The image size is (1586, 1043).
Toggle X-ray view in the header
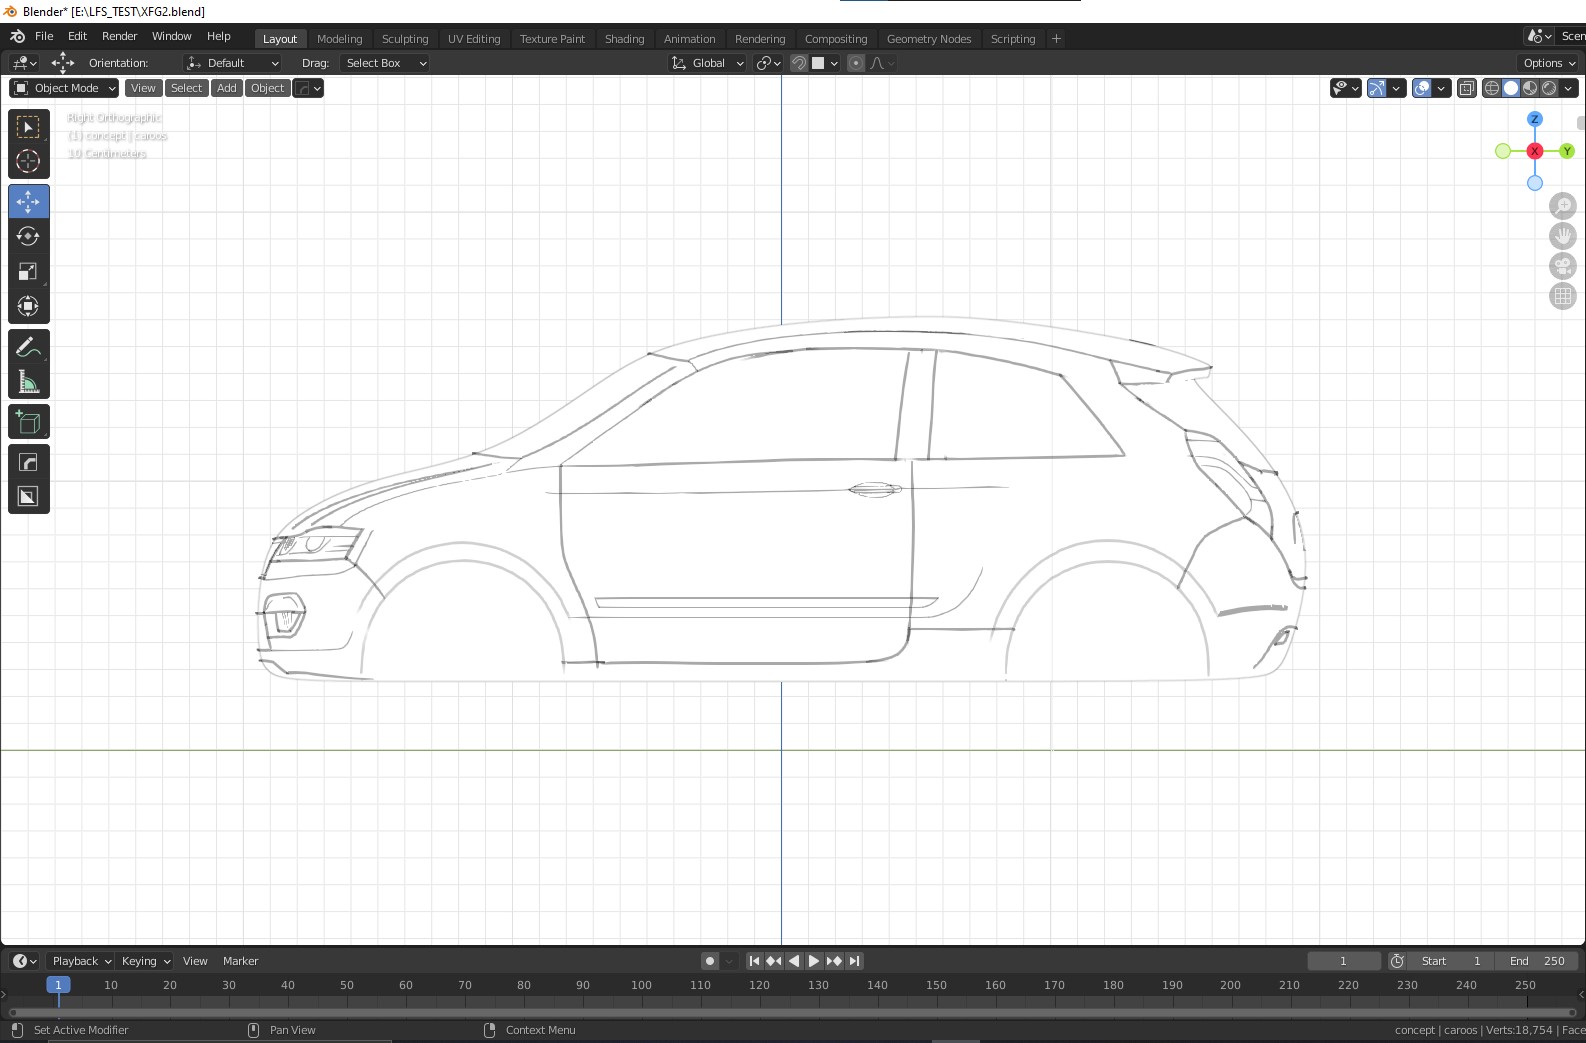click(1466, 88)
